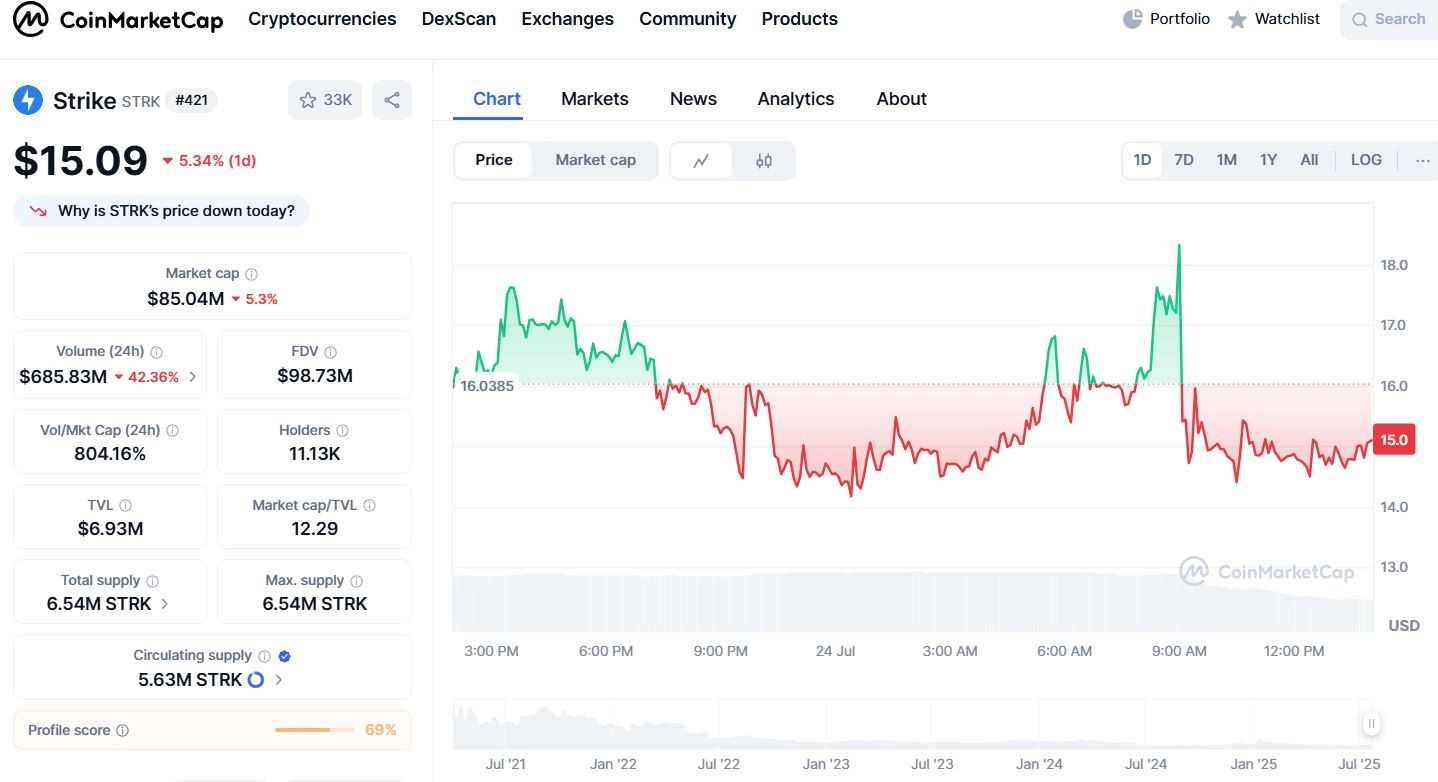Click the blue verified badge on Circulating supply
The height and width of the screenshot is (782, 1438).
285,656
